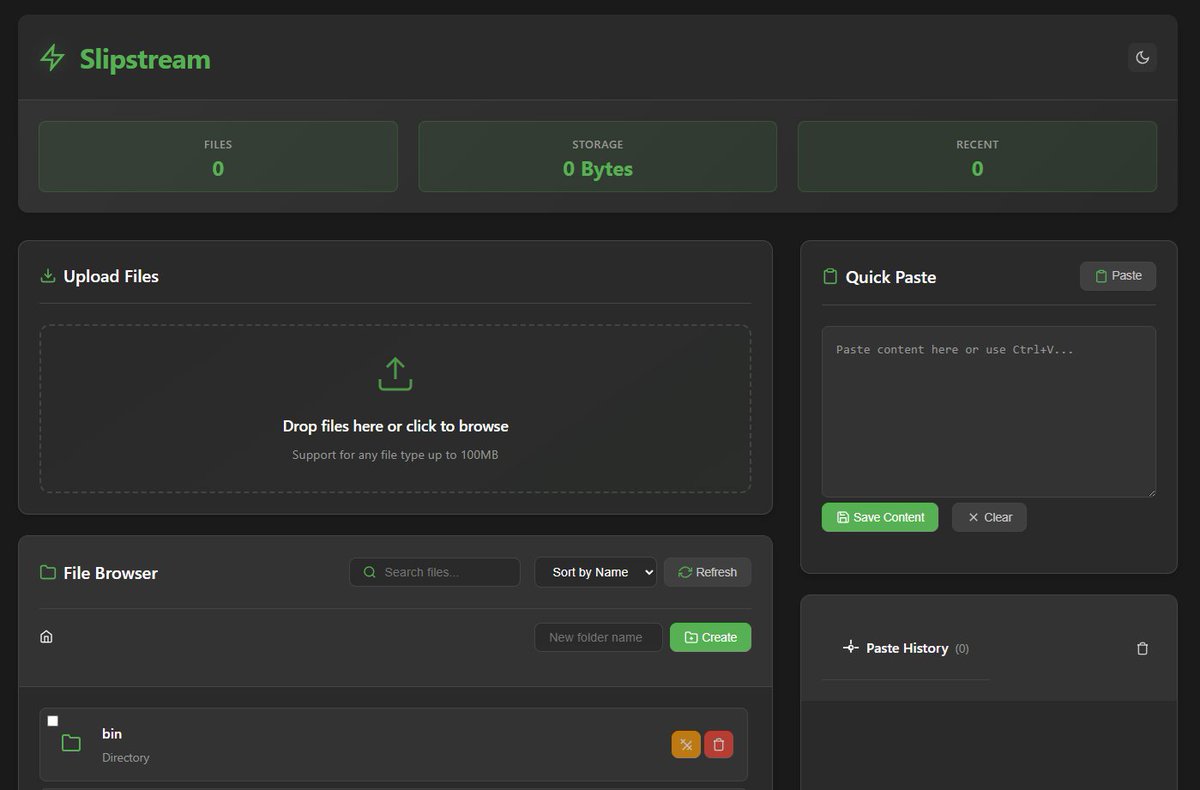
Task: Click the Clear button below the paste area
Action: pos(988,517)
